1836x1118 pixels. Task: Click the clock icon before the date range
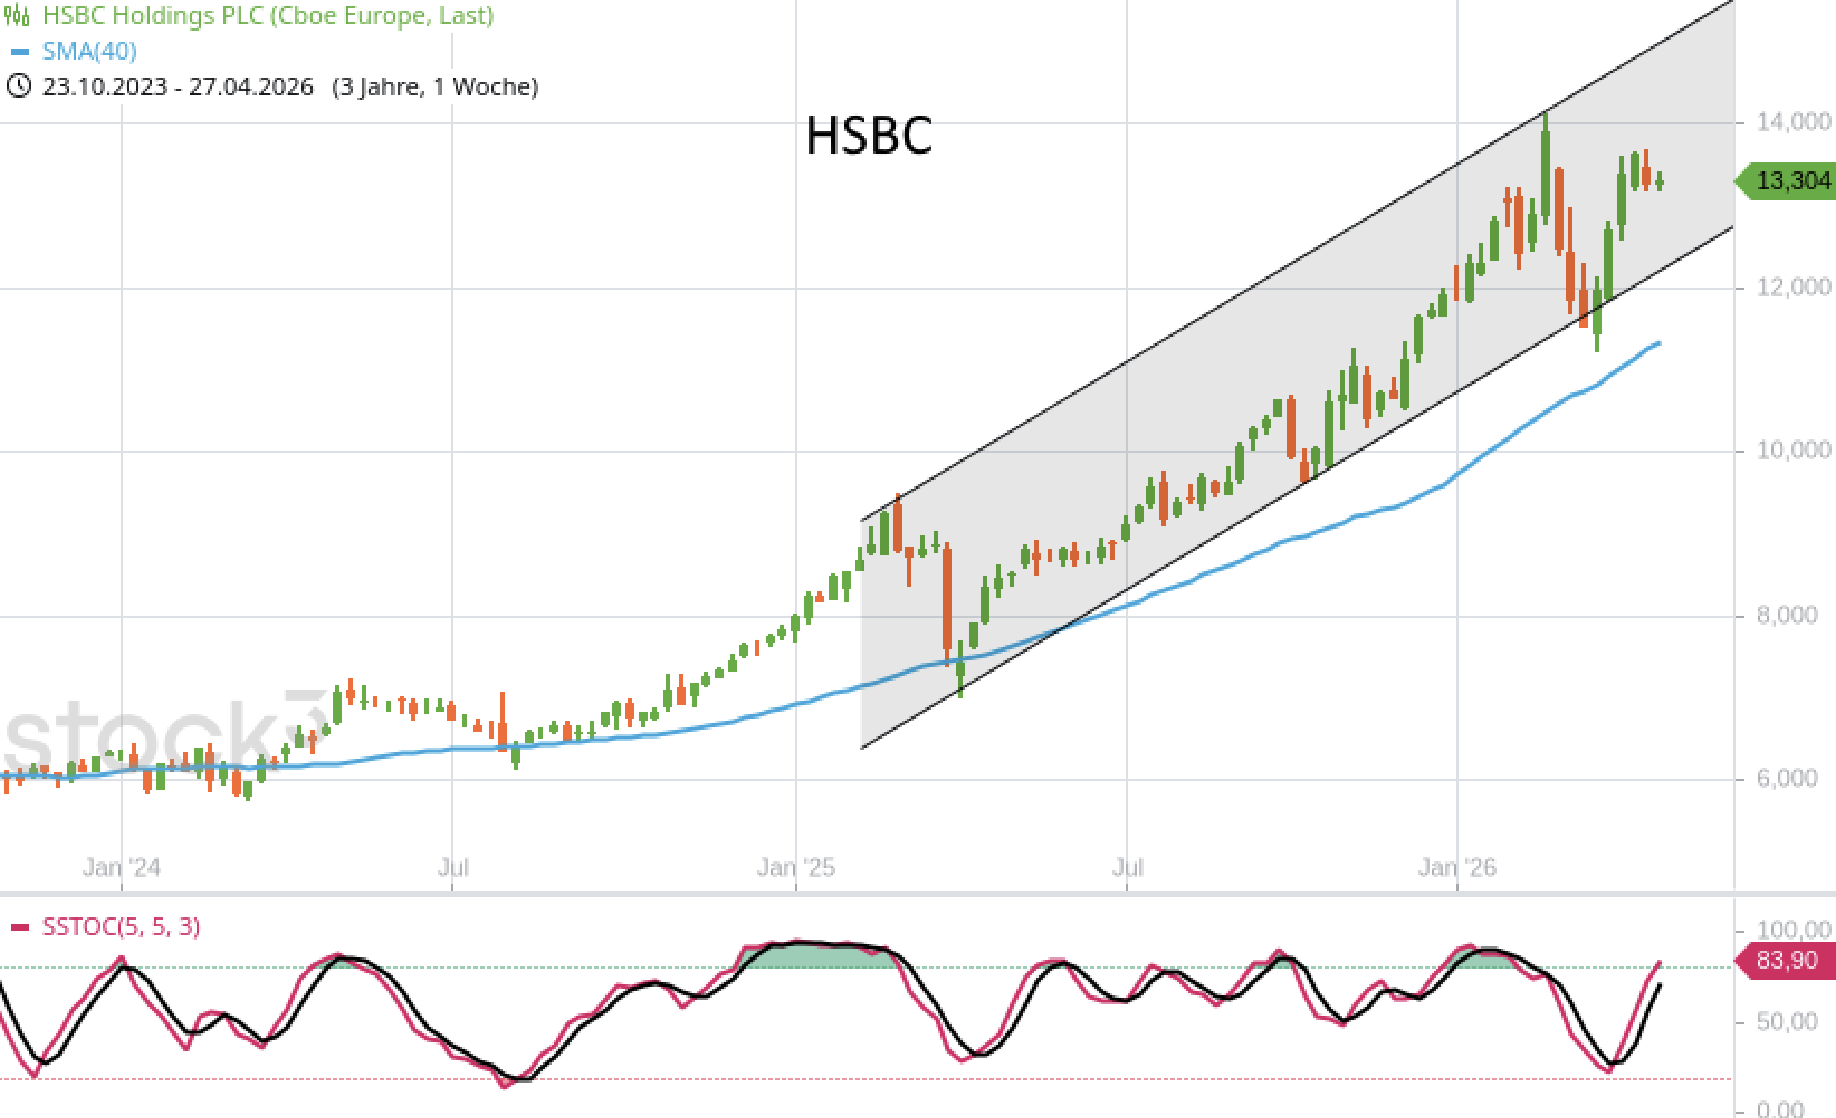18,87
